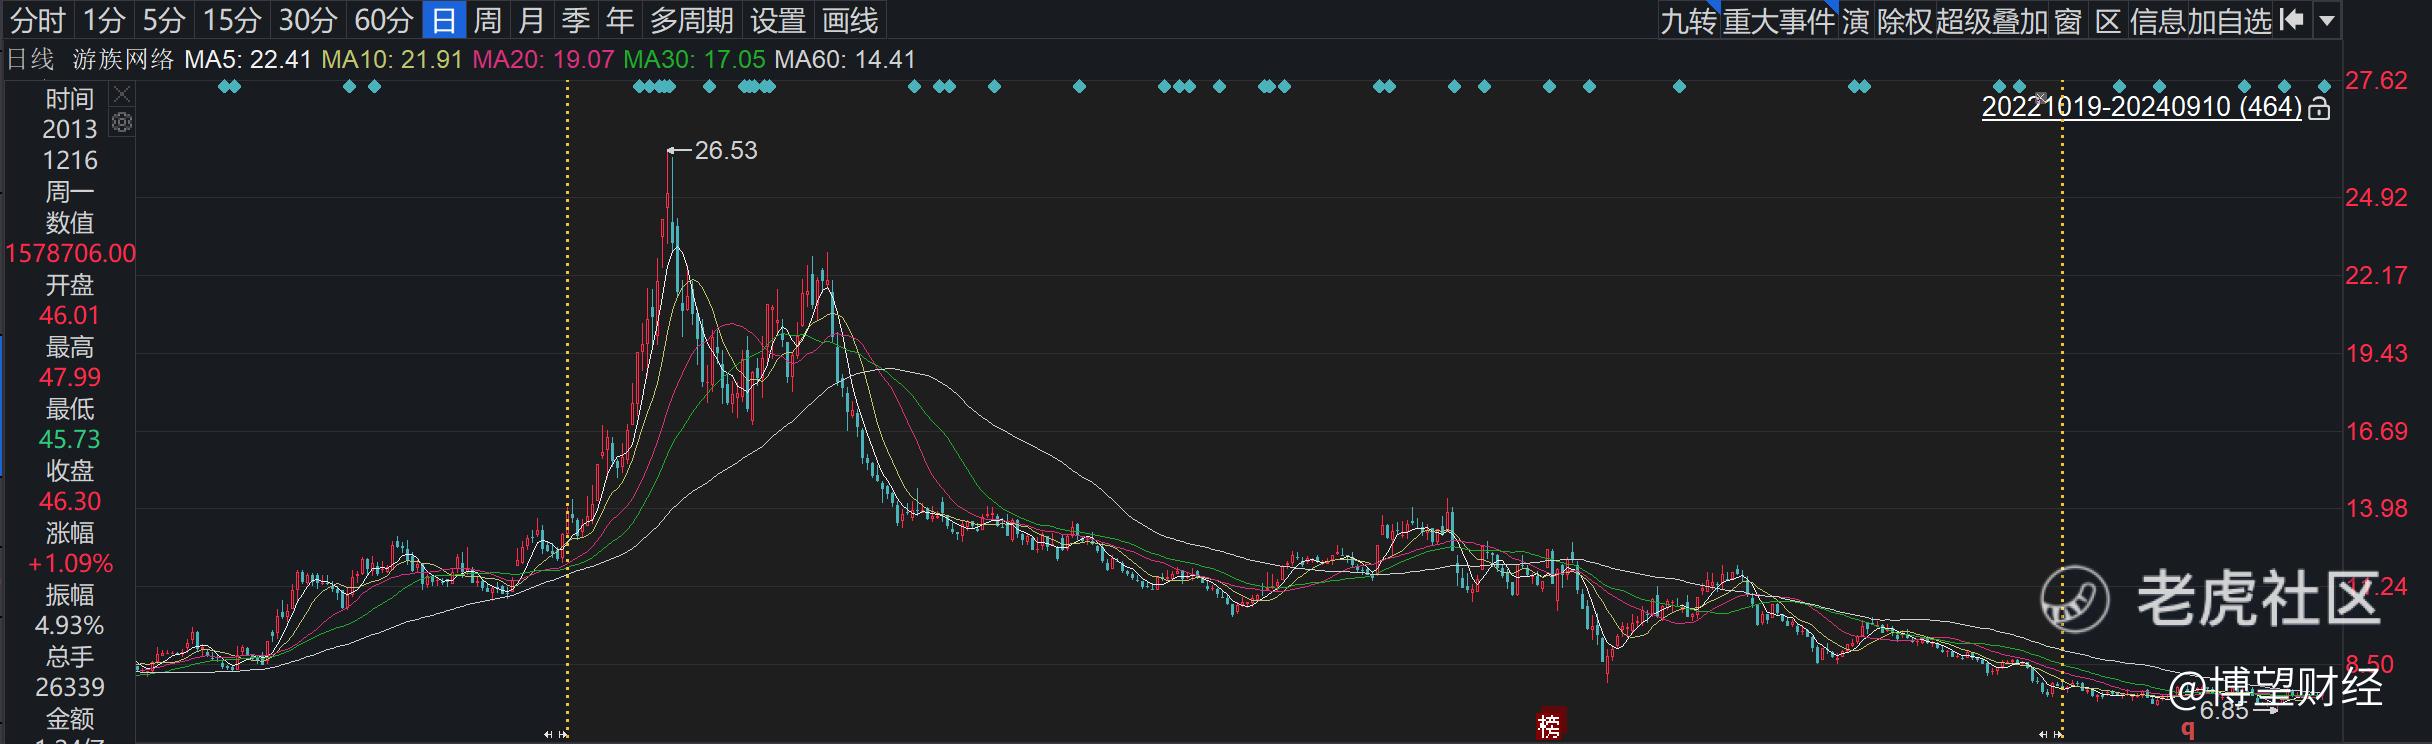Click the 涨幅 value +1.09%

[x=70, y=563]
